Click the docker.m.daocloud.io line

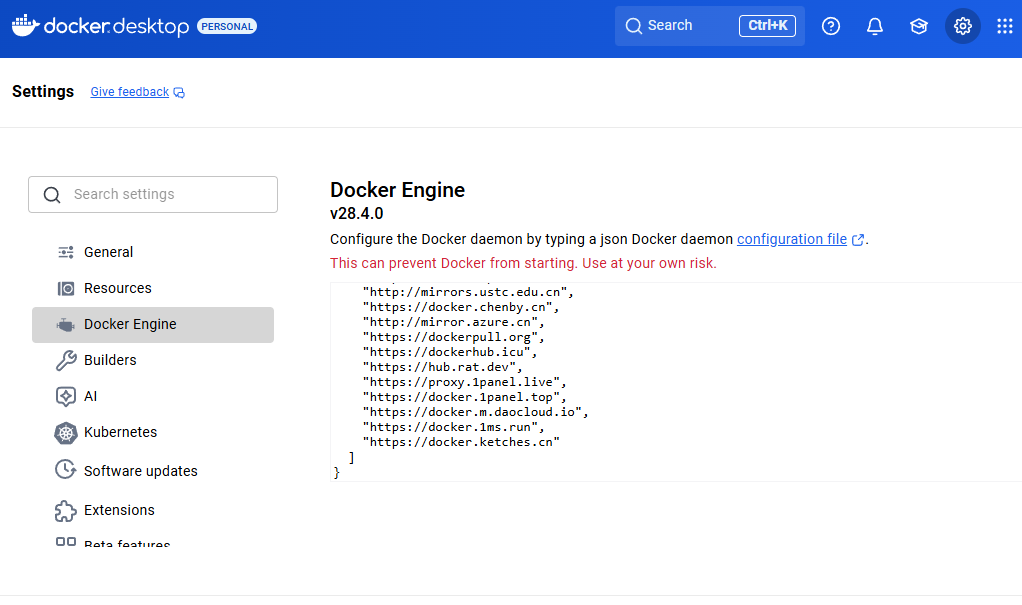pos(475,412)
